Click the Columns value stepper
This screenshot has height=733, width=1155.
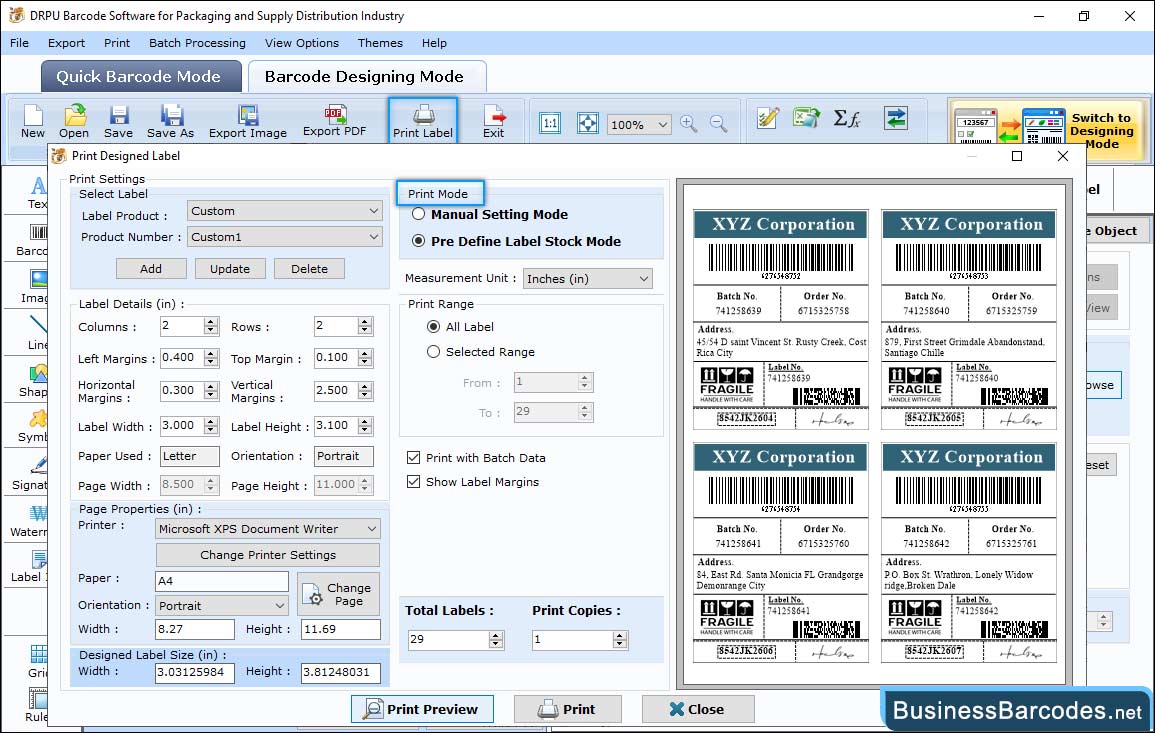pyautogui.click(x=211, y=326)
